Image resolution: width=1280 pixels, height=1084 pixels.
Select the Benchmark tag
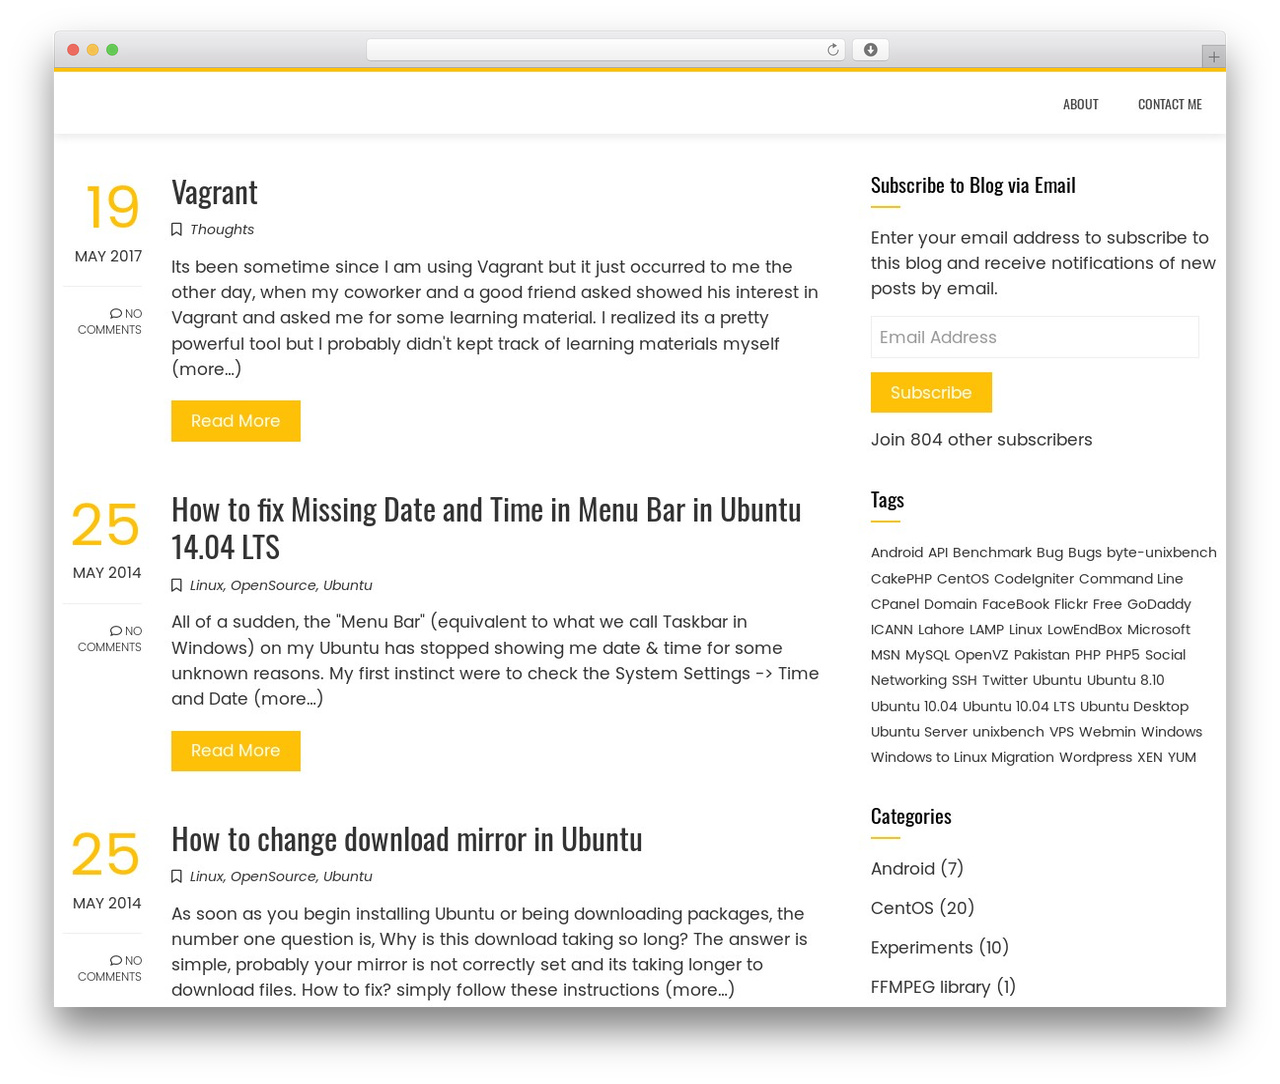pos(992,553)
